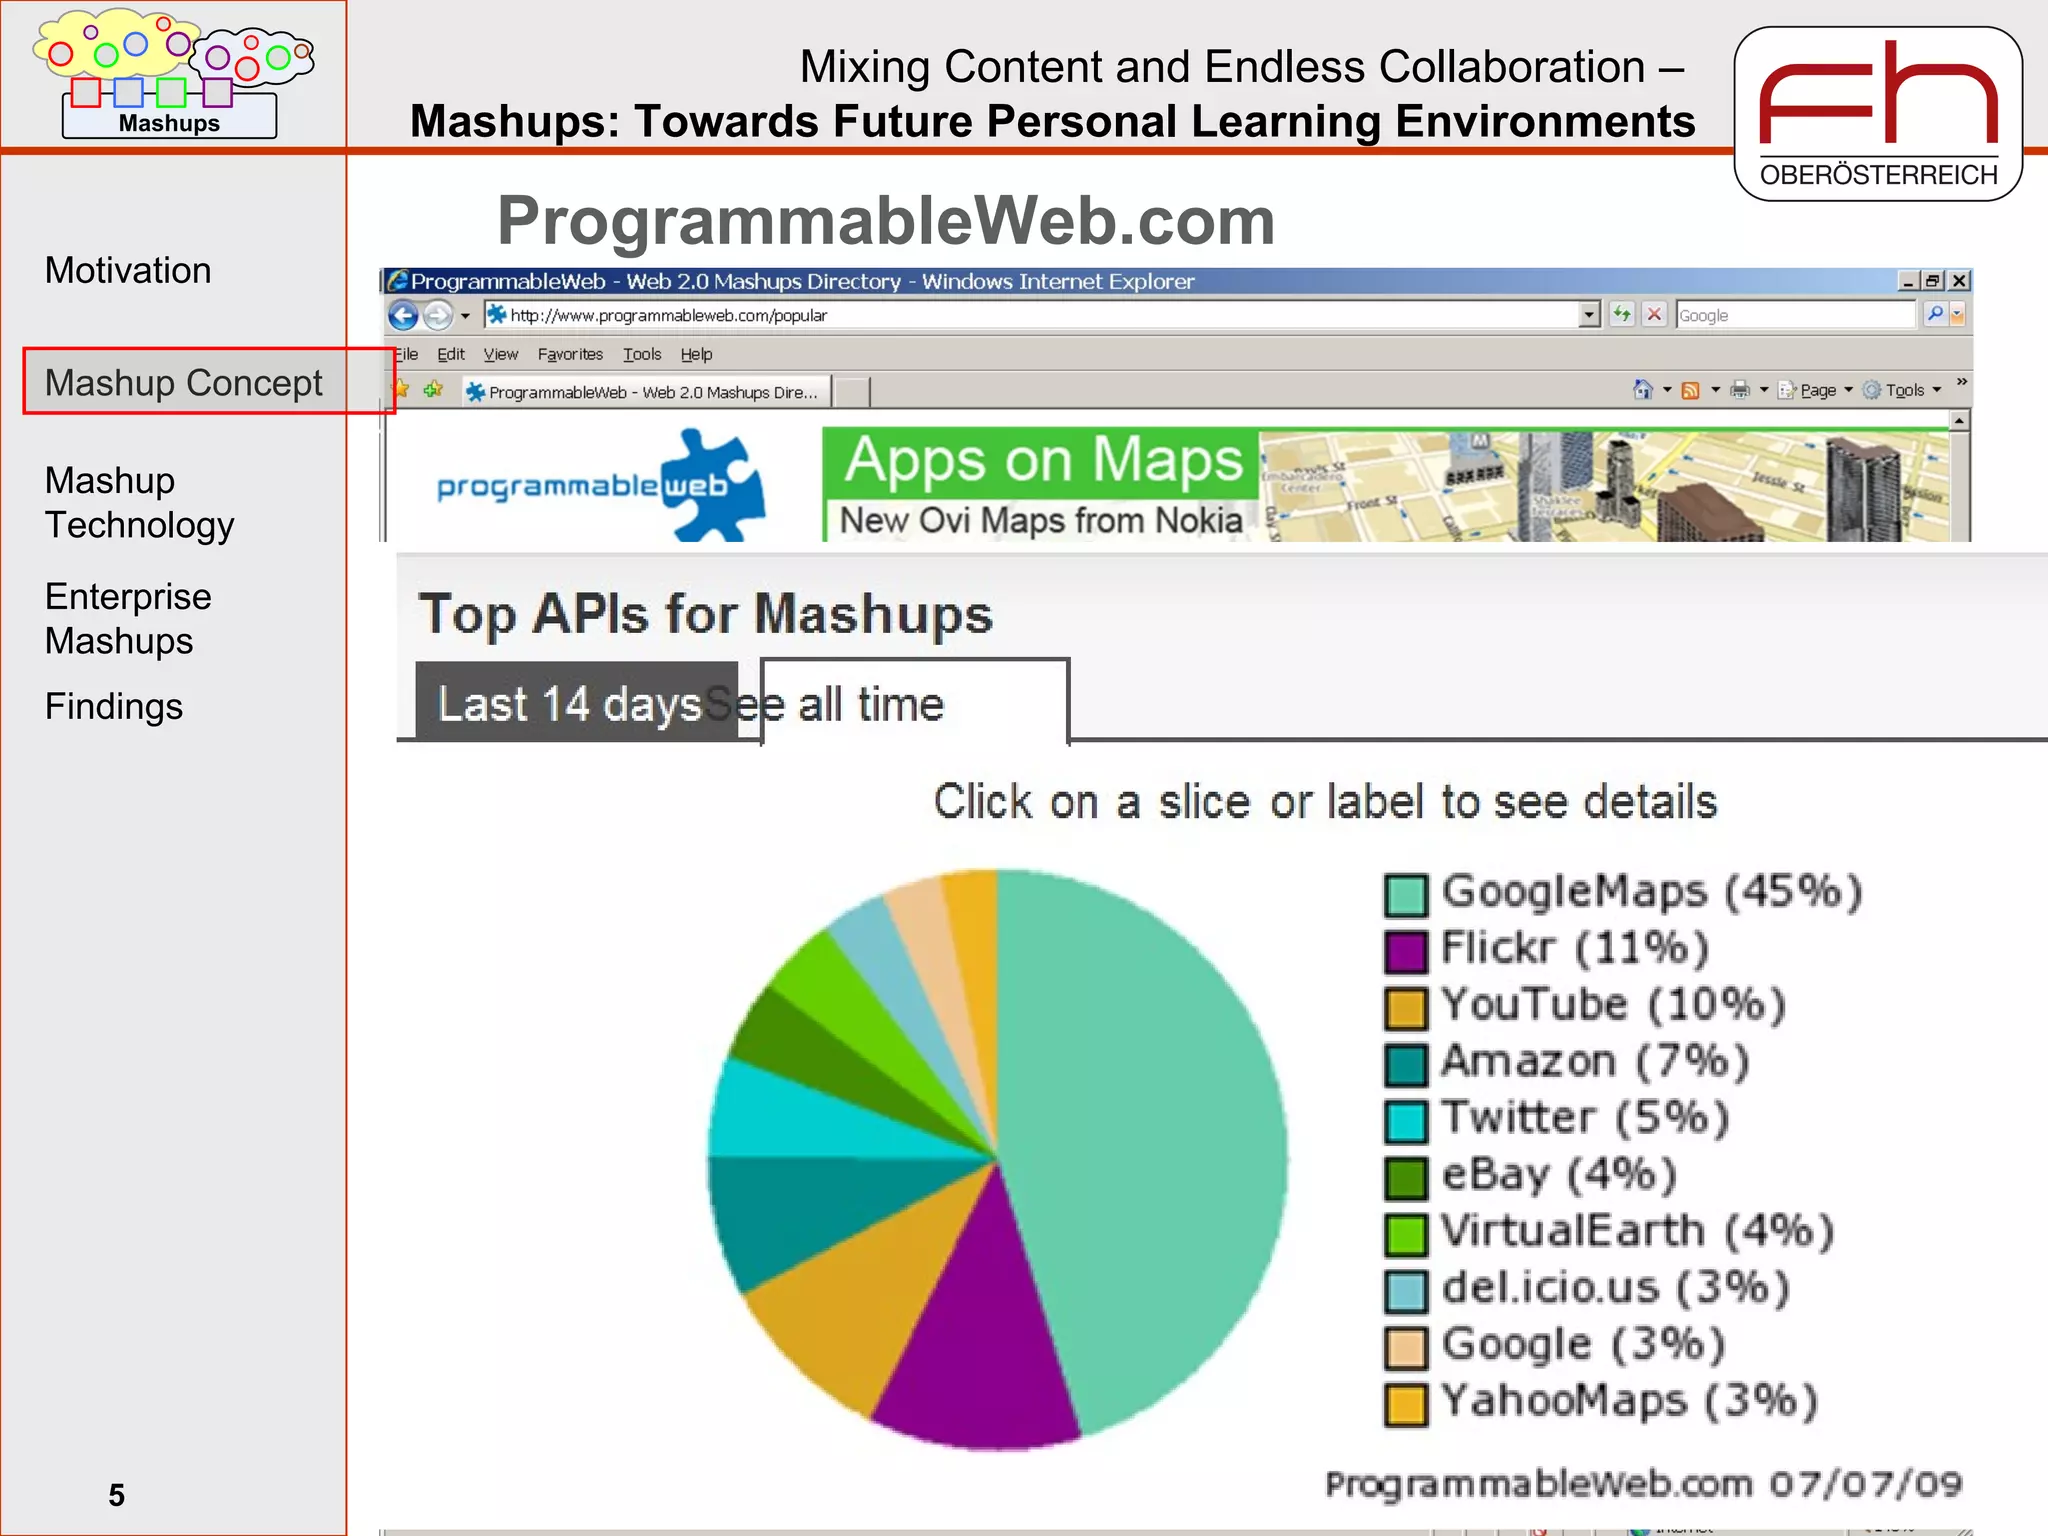Click the Home page icon
This screenshot has width=2048, height=1536.
pyautogui.click(x=1643, y=390)
